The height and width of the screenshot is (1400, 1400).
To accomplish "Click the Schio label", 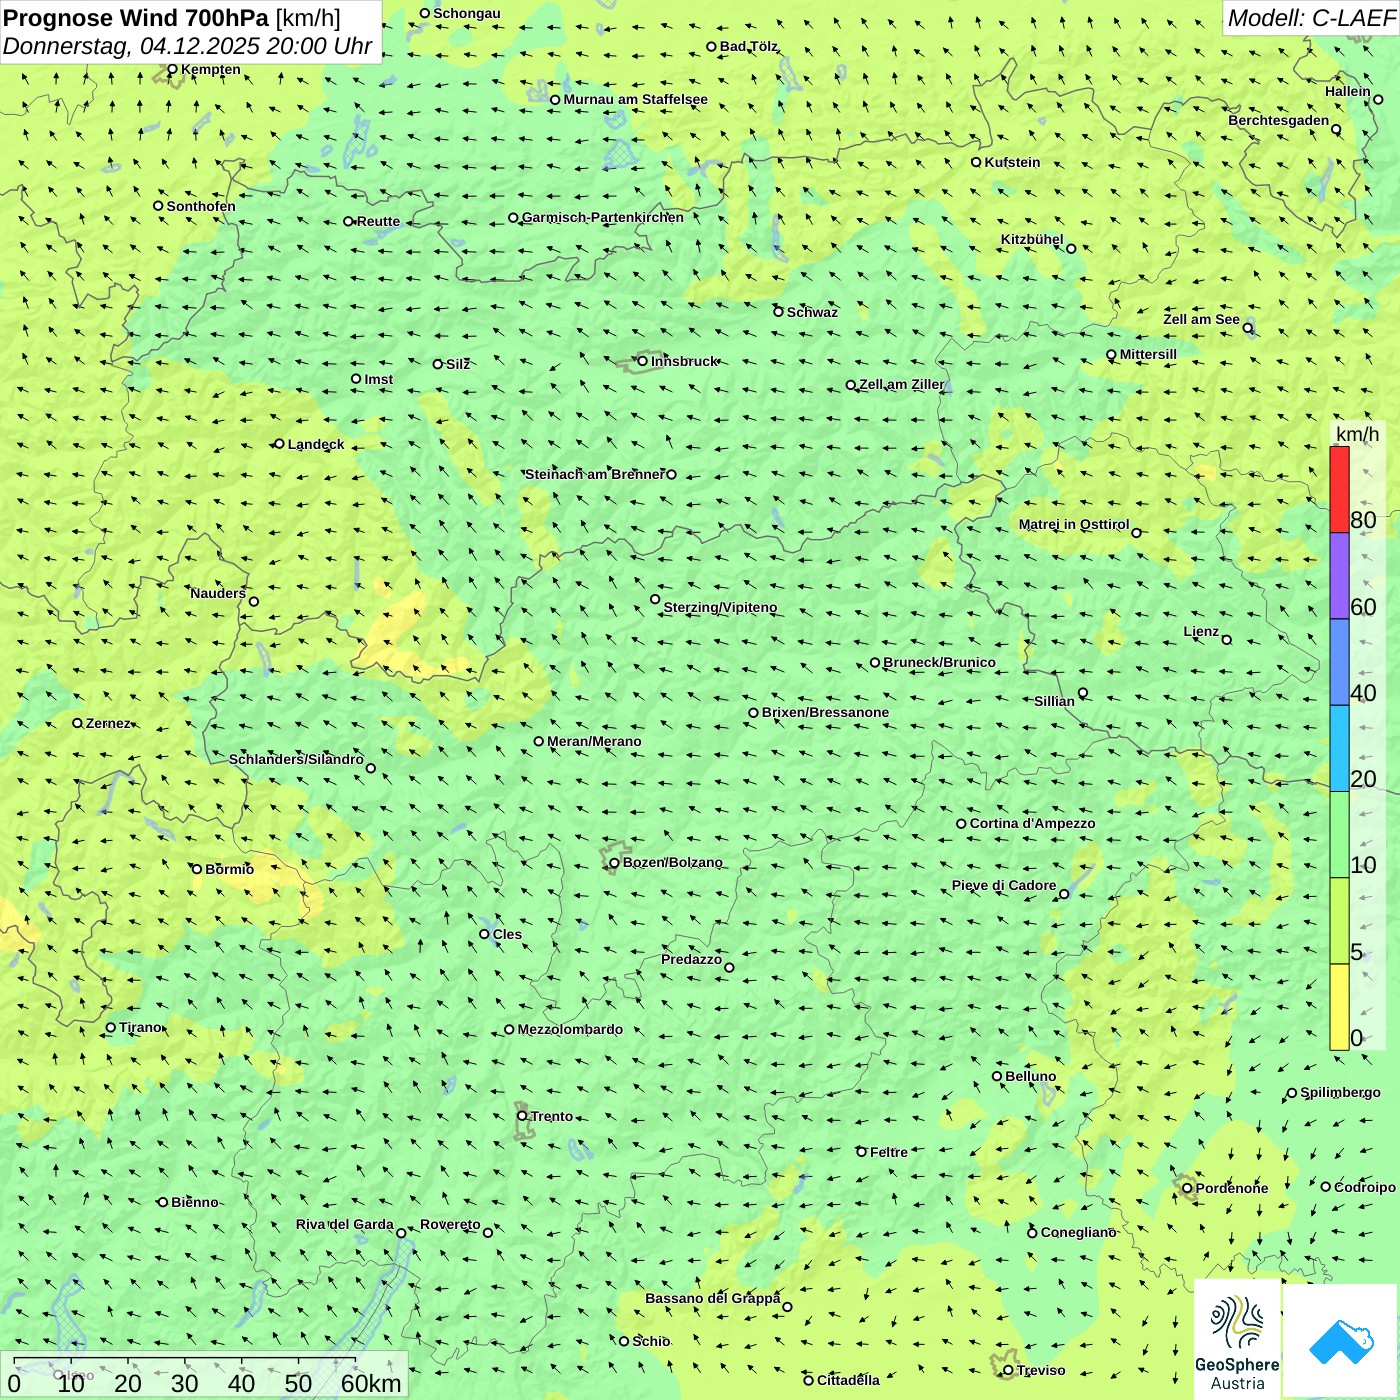I will tap(651, 1342).
